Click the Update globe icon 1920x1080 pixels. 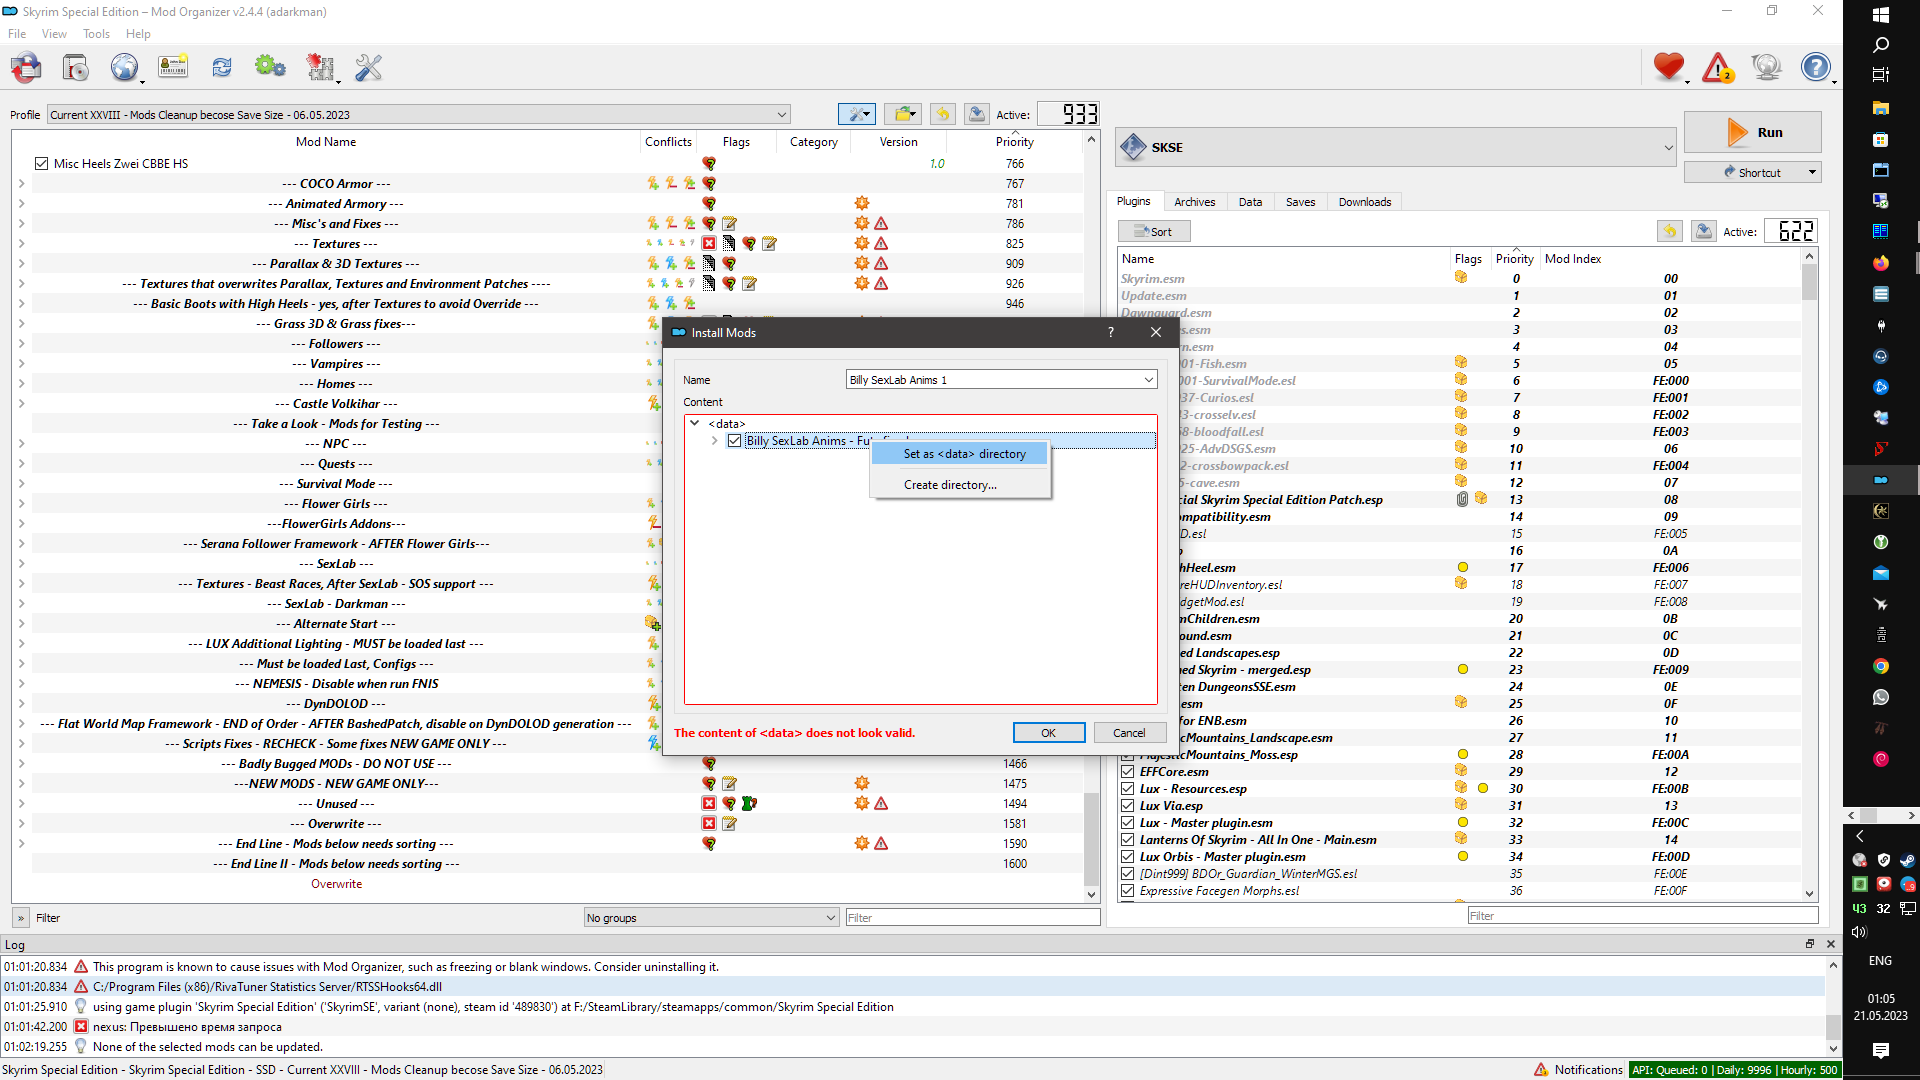point(1767,68)
